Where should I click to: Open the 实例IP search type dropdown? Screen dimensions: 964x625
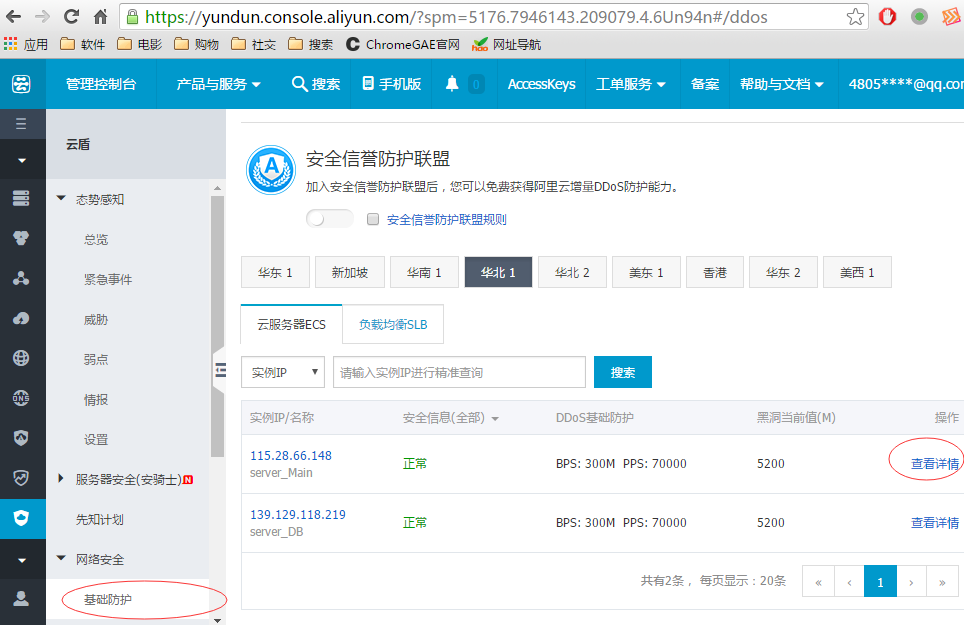(x=283, y=372)
